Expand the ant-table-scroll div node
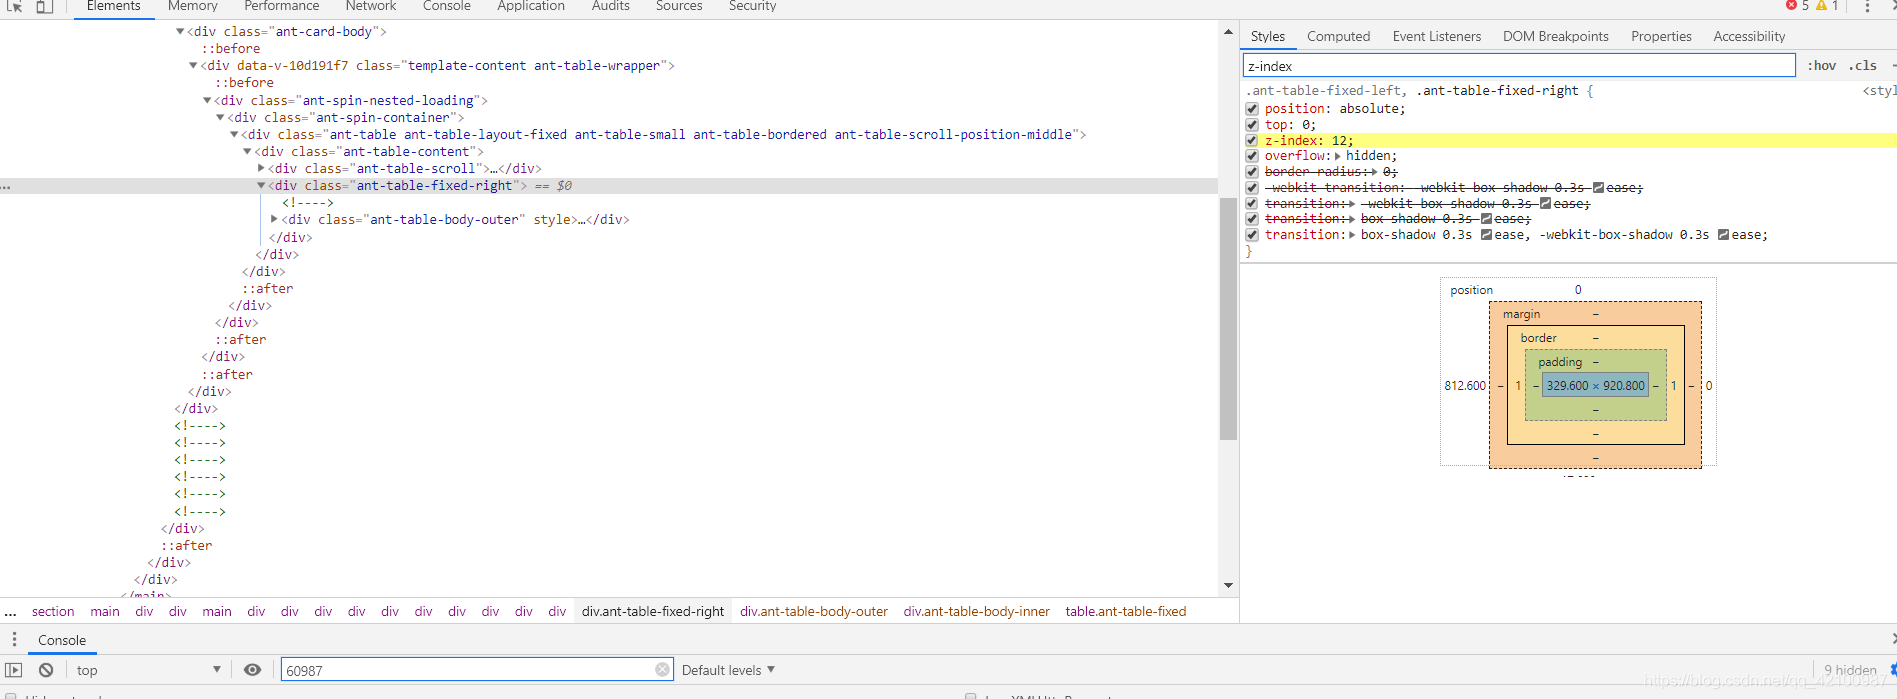 click(x=261, y=168)
